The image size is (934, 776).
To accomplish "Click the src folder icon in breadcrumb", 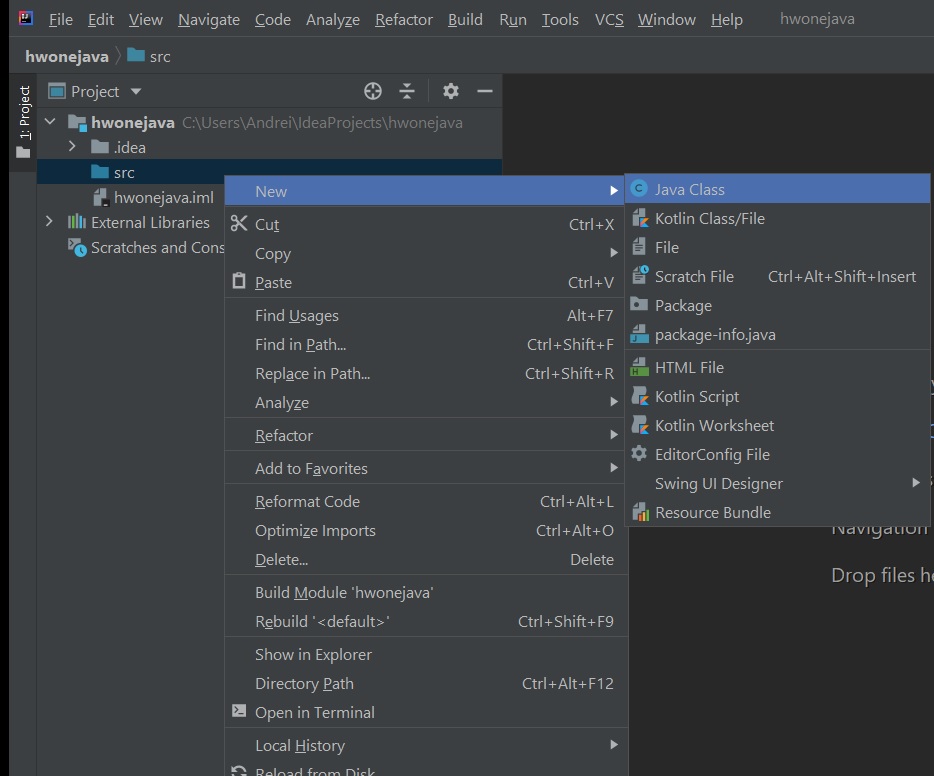I will click(x=136, y=55).
